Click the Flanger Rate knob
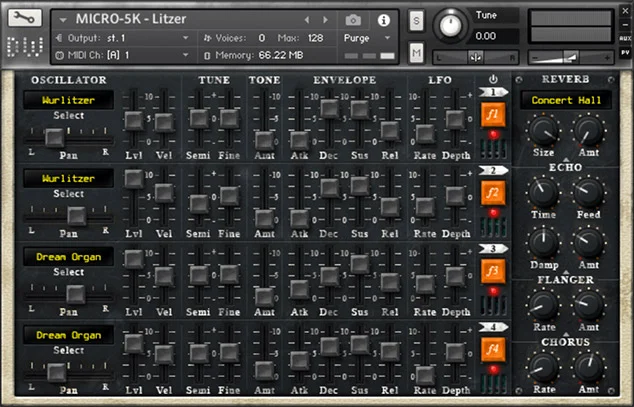 tap(543, 306)
